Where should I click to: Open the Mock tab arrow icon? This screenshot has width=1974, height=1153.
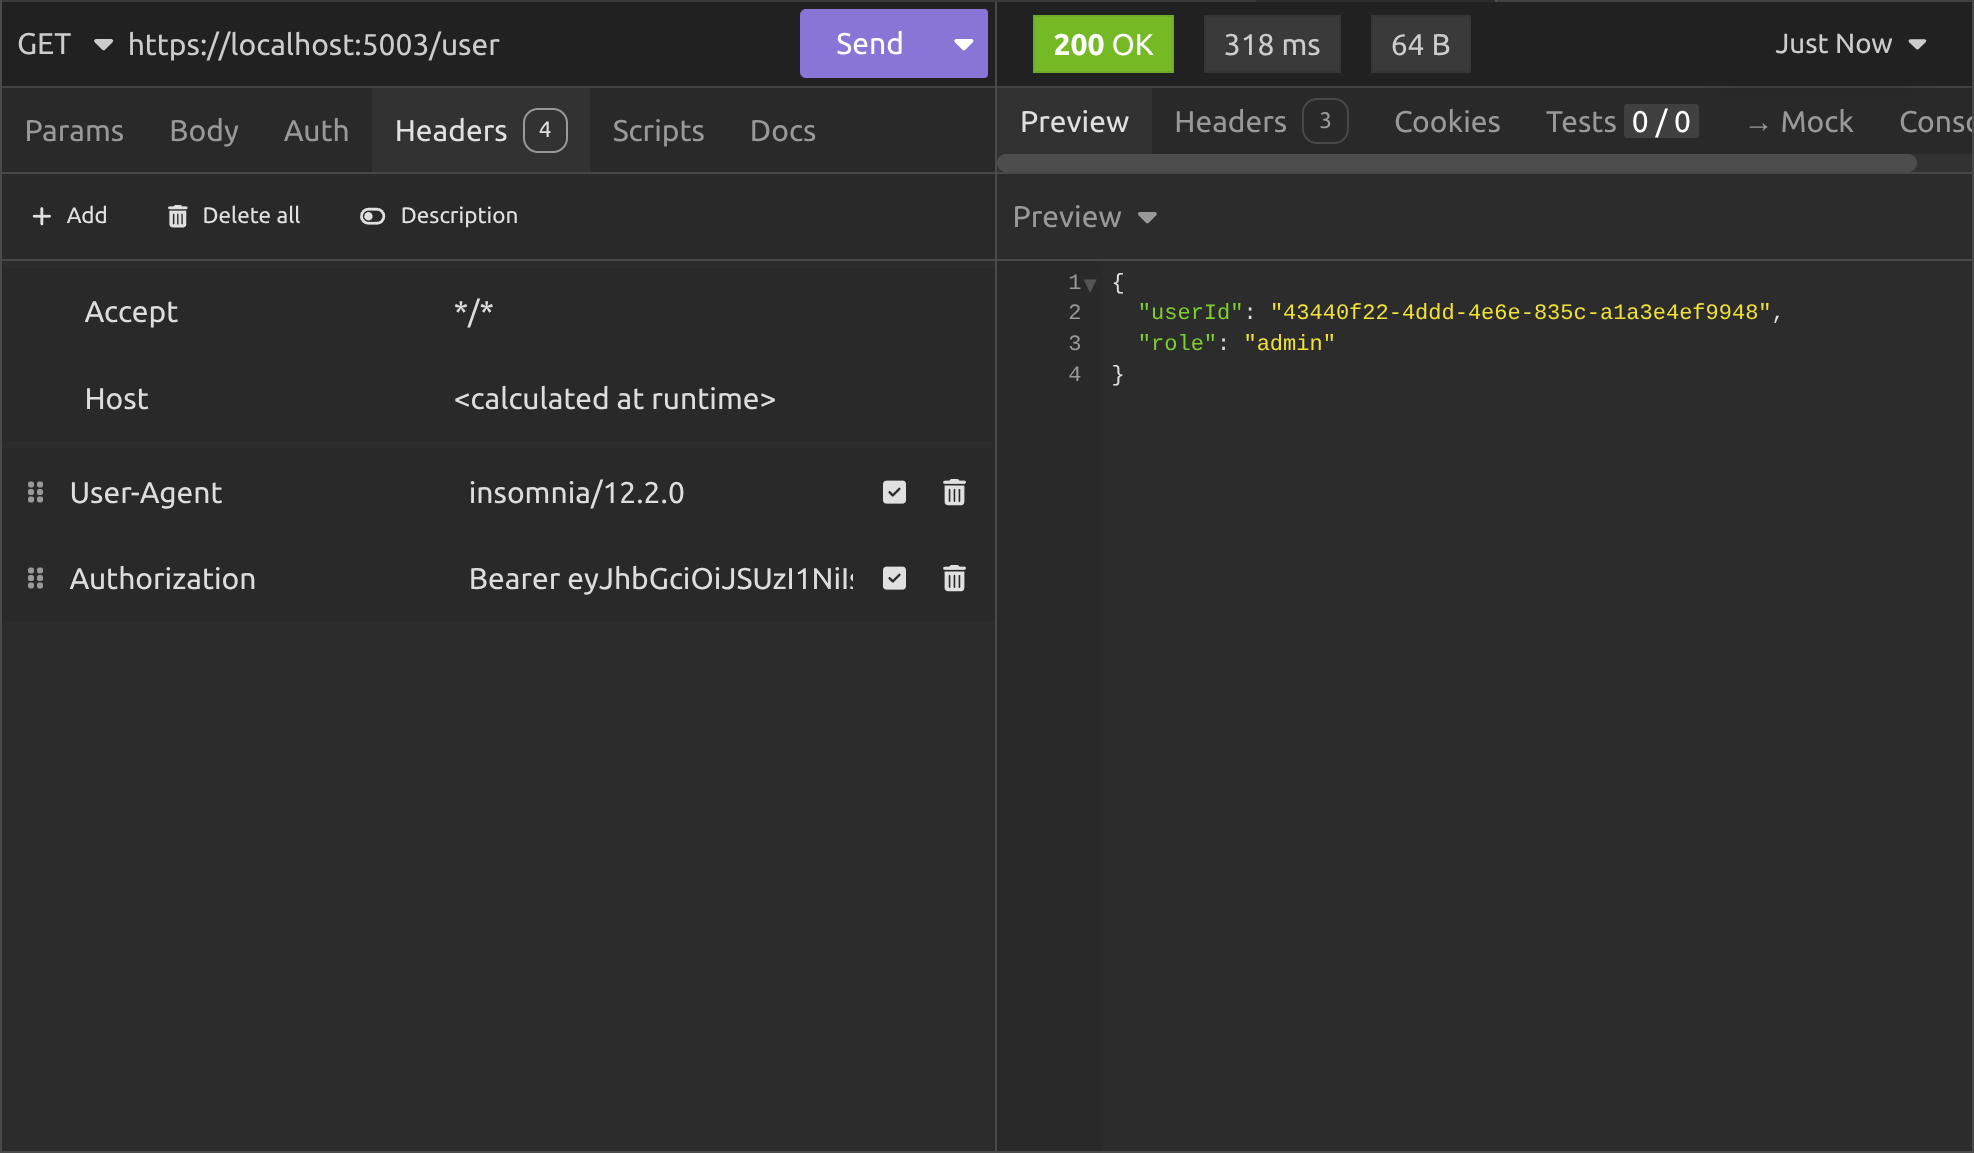1757,125
